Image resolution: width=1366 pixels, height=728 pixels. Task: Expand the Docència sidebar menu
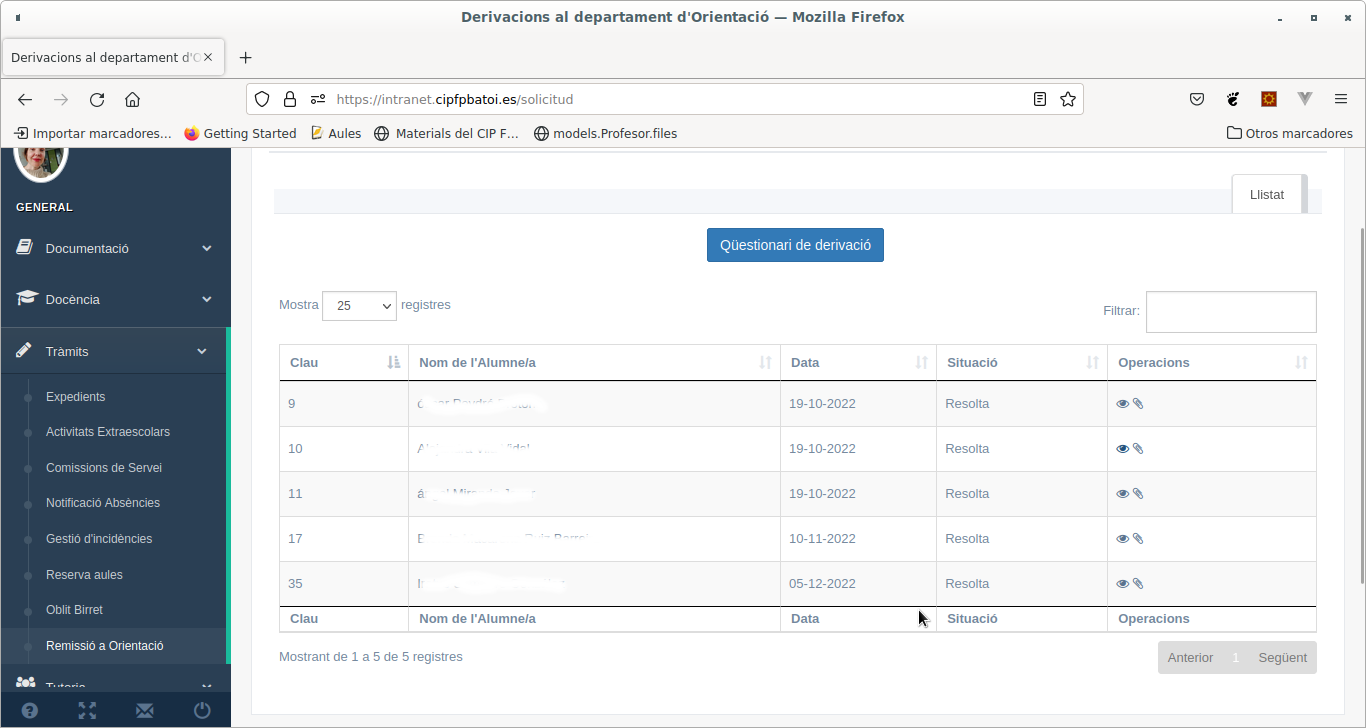[x=115, y=299]
